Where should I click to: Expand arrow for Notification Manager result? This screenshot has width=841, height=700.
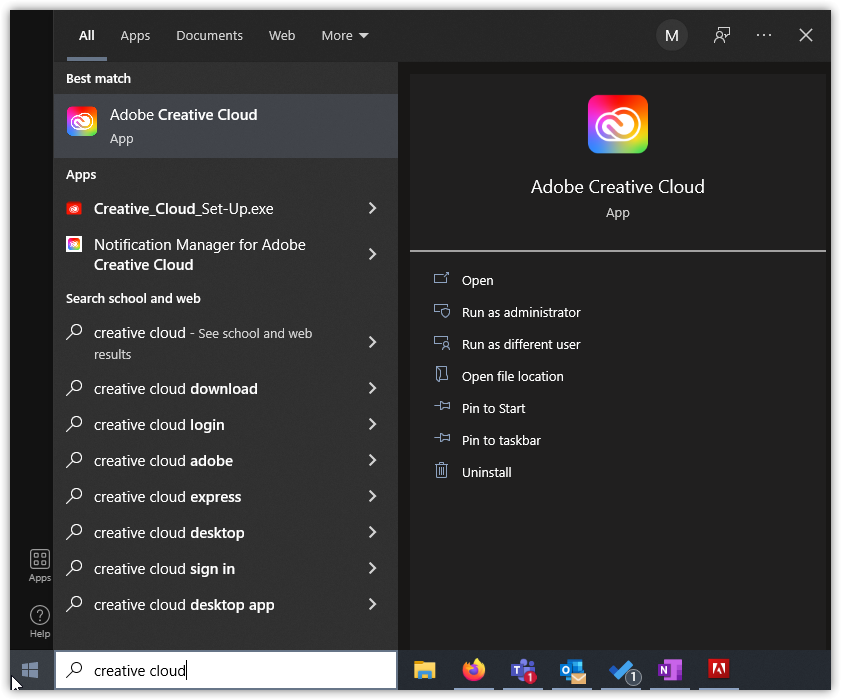tap(372, 254)
